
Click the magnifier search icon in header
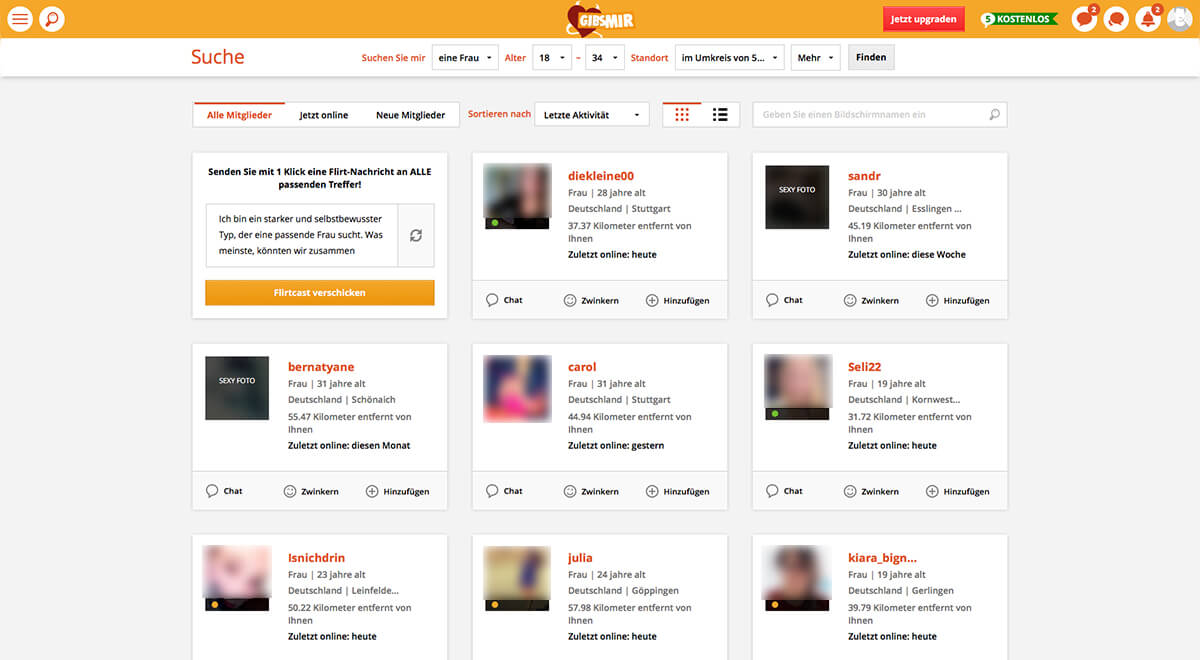pos(52,18)
